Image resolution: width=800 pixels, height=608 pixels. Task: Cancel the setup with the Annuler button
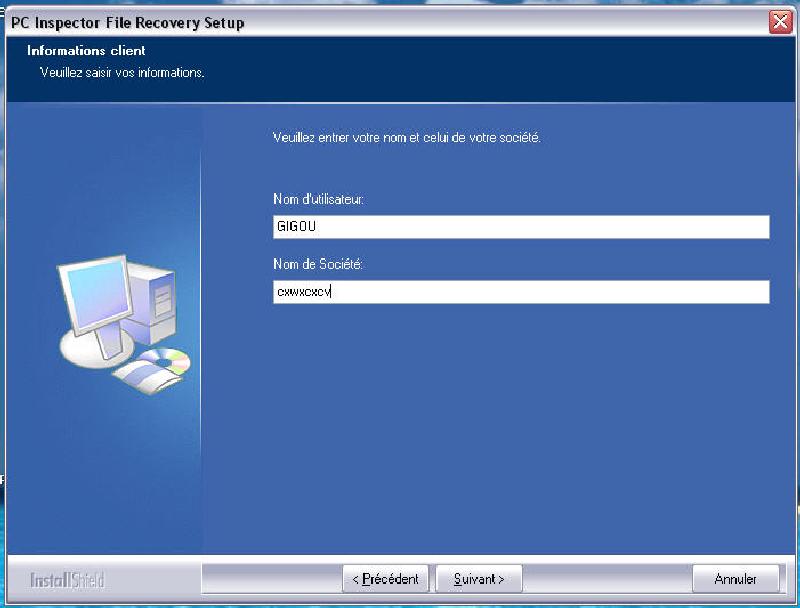pos(735,579)
